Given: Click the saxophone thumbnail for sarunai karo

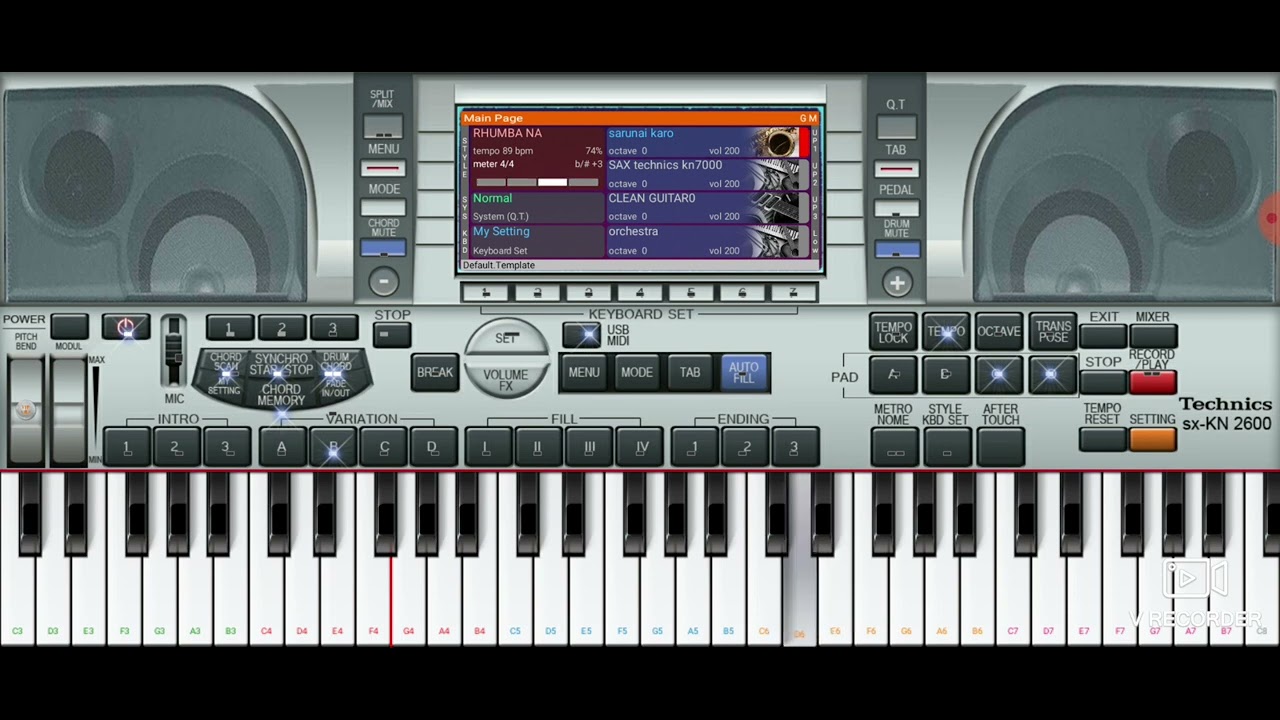Looking at the screenshot, I should coord(778,142).
